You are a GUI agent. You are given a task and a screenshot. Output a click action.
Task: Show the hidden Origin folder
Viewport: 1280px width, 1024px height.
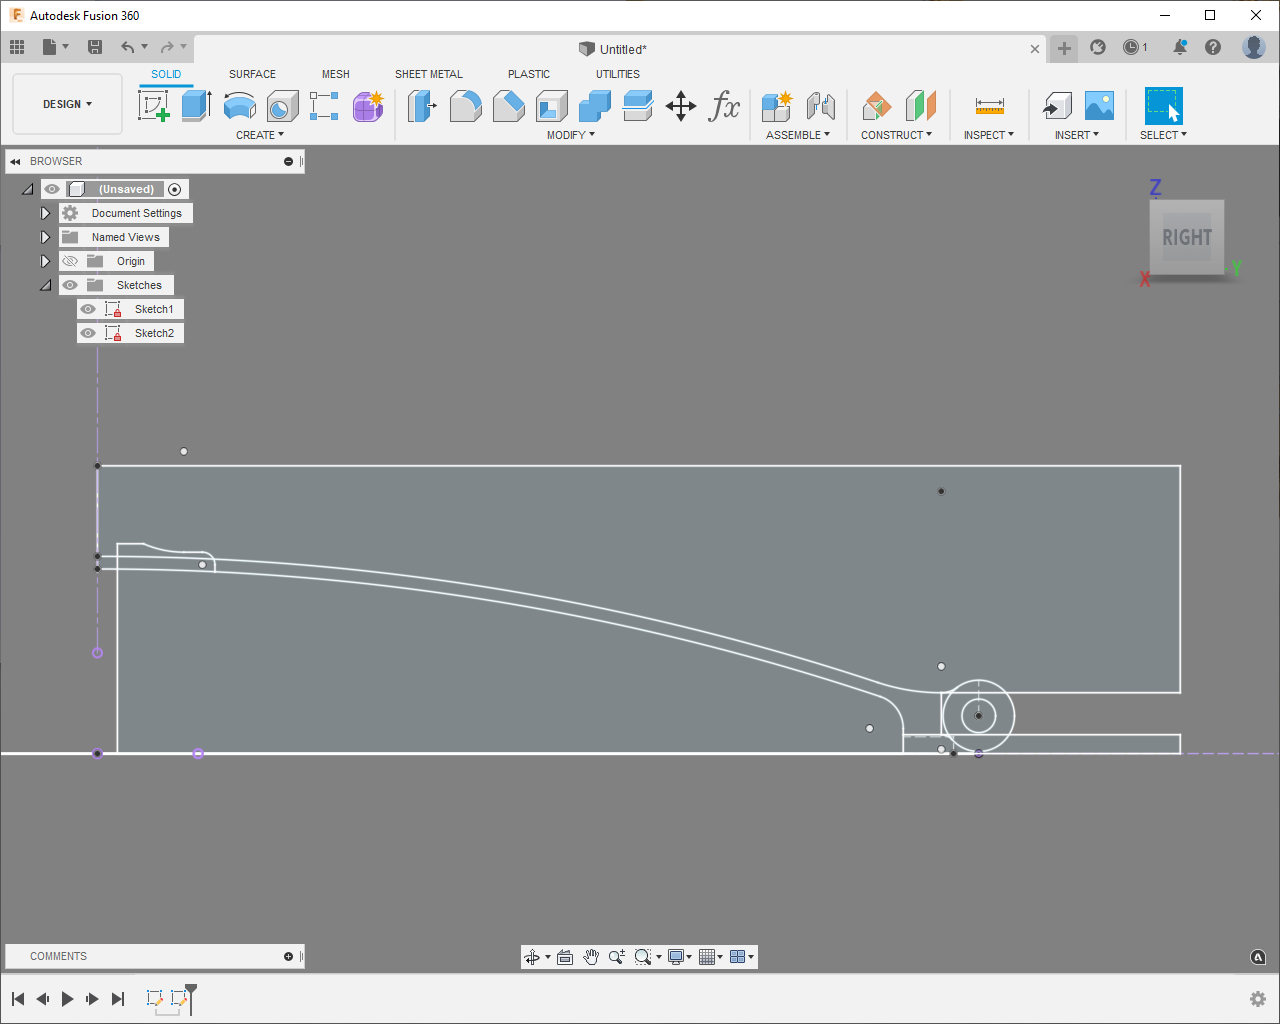point(70,261)
